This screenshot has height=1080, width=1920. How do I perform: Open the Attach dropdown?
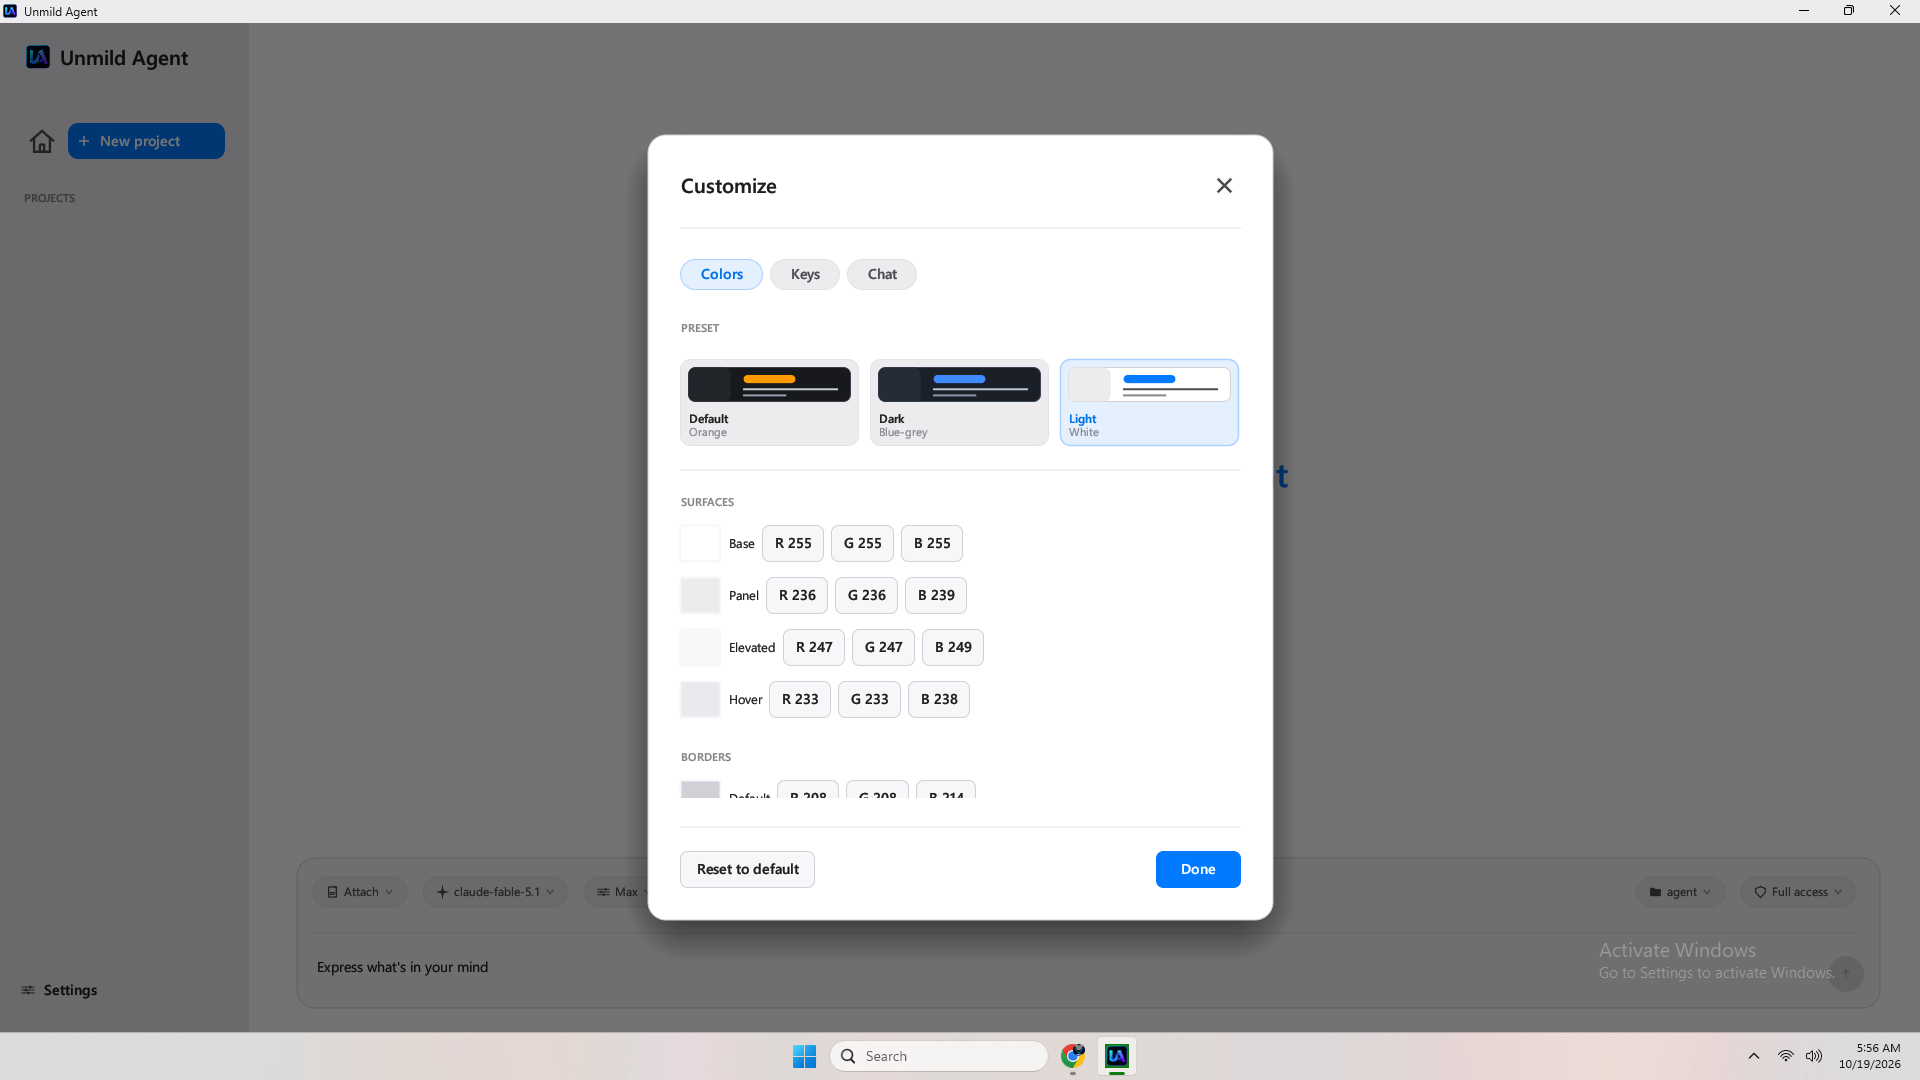point(360,892)
